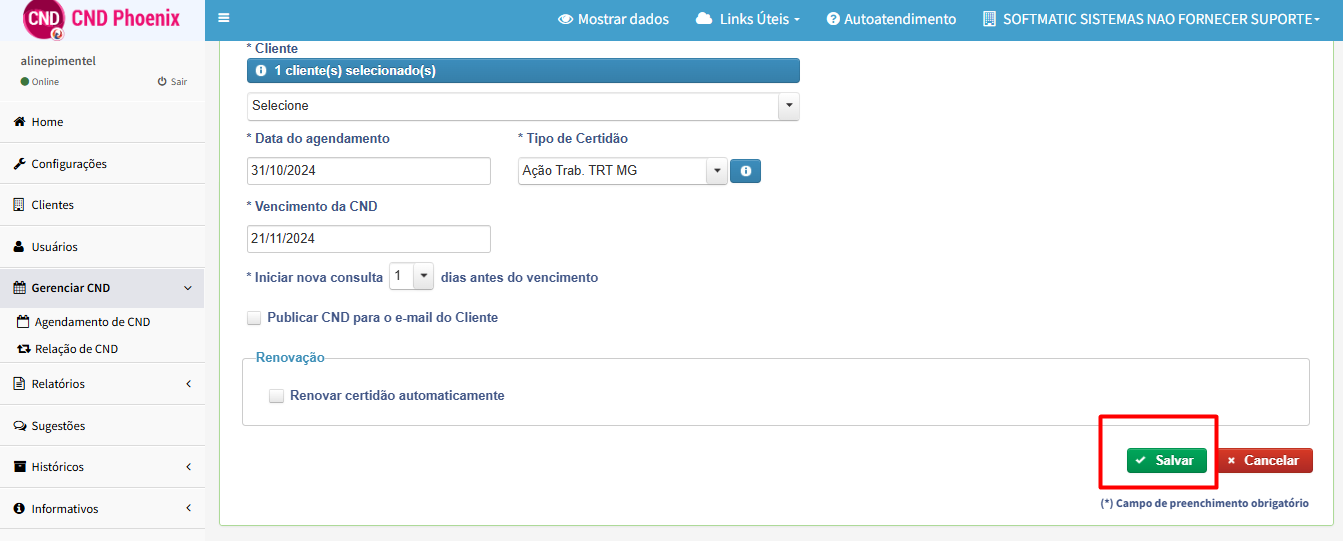Viewport: 1343px width, 541px height.
Task: Click the hamburger menu icon in top bar
Action: (x=223, y=18)
